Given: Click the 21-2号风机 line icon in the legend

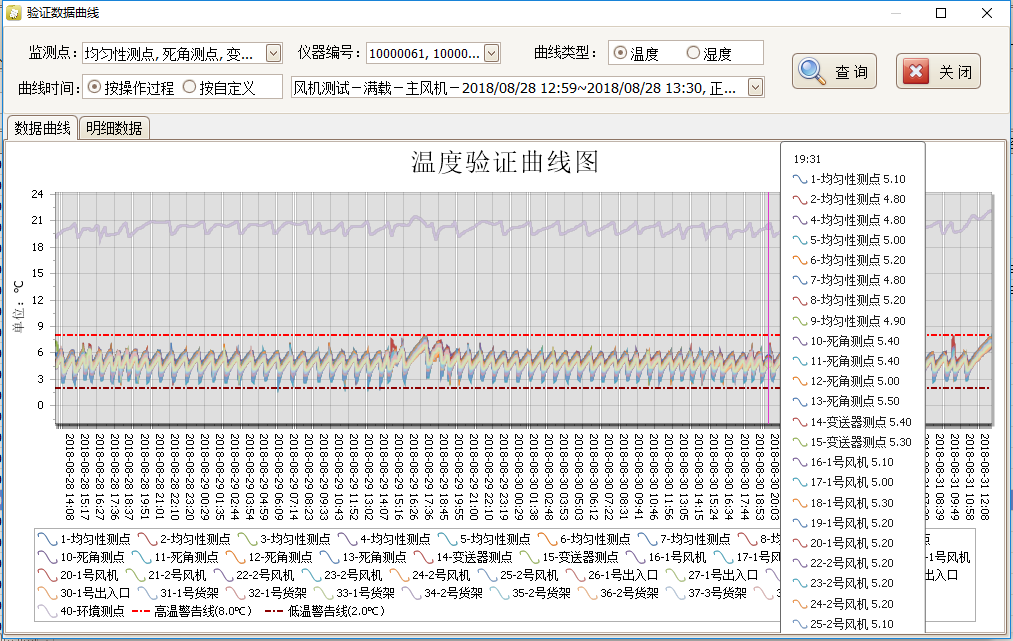Looking at the screenshot, I should point(136,575).
